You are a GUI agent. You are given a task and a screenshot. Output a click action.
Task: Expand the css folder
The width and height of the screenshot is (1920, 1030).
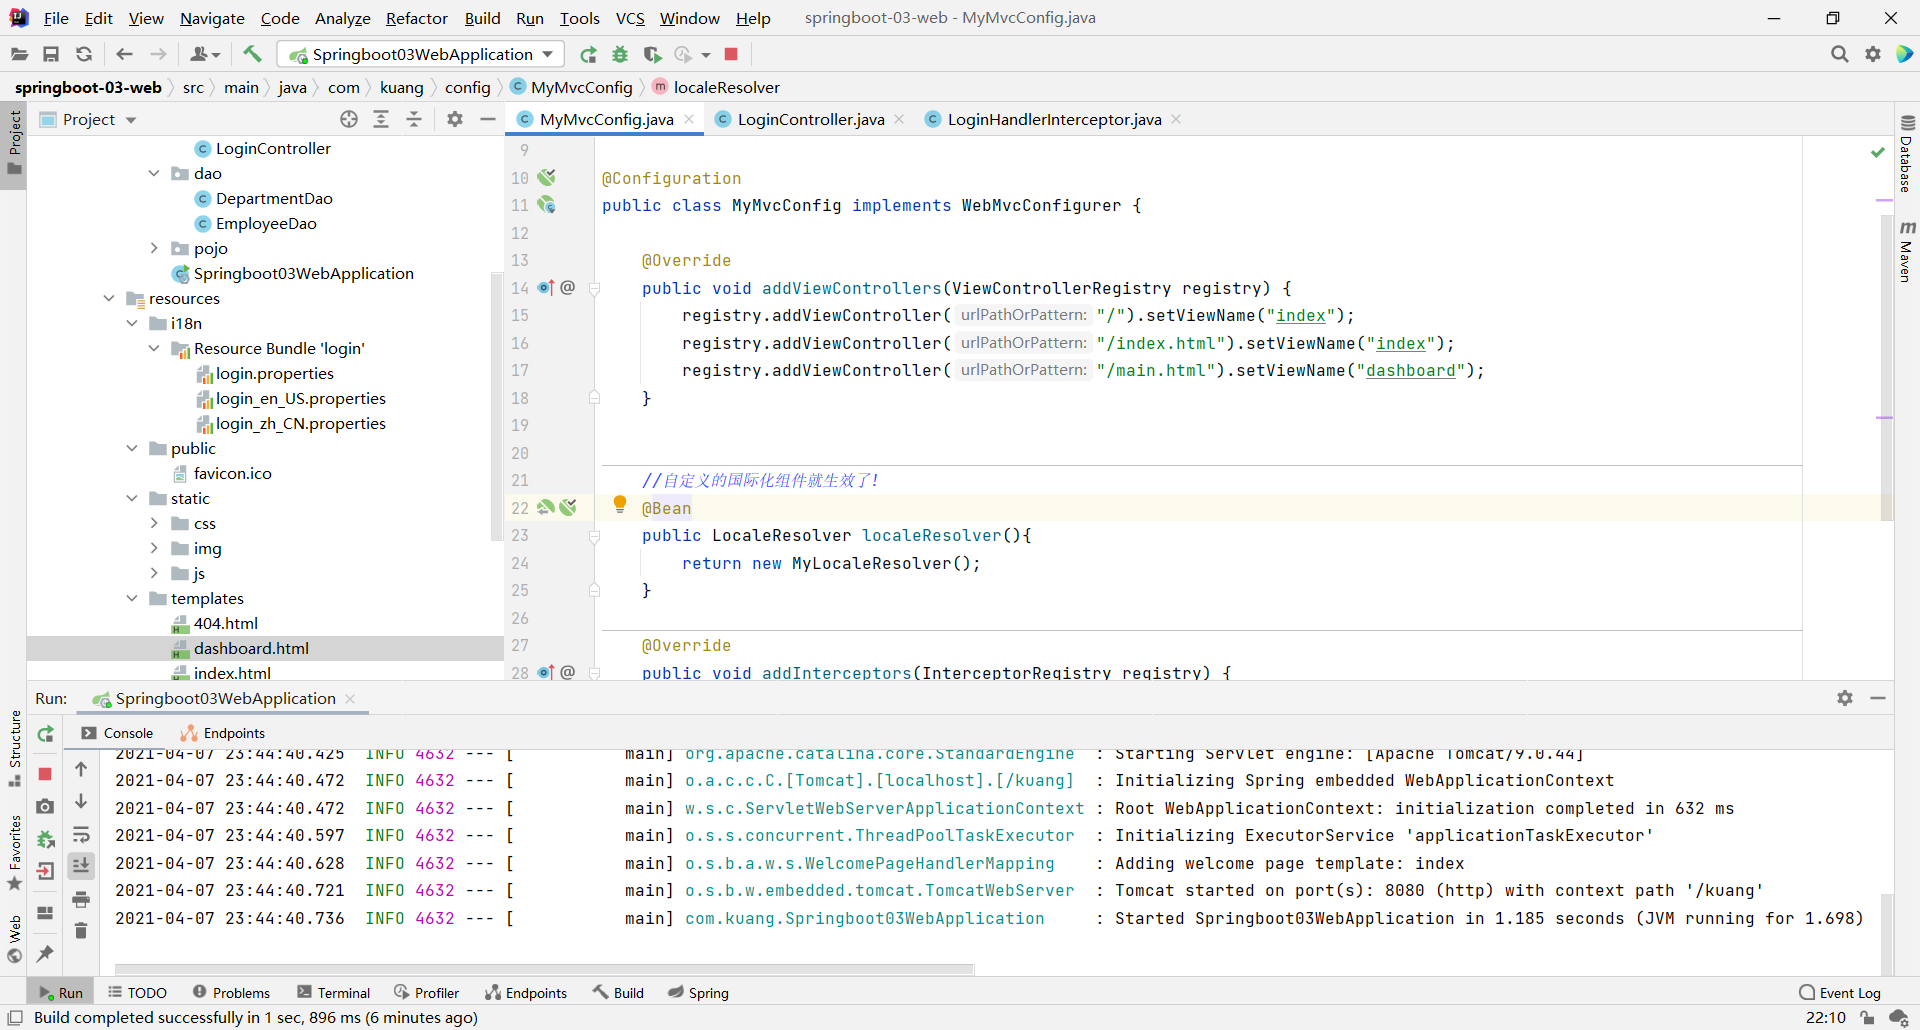pos(154,523)
